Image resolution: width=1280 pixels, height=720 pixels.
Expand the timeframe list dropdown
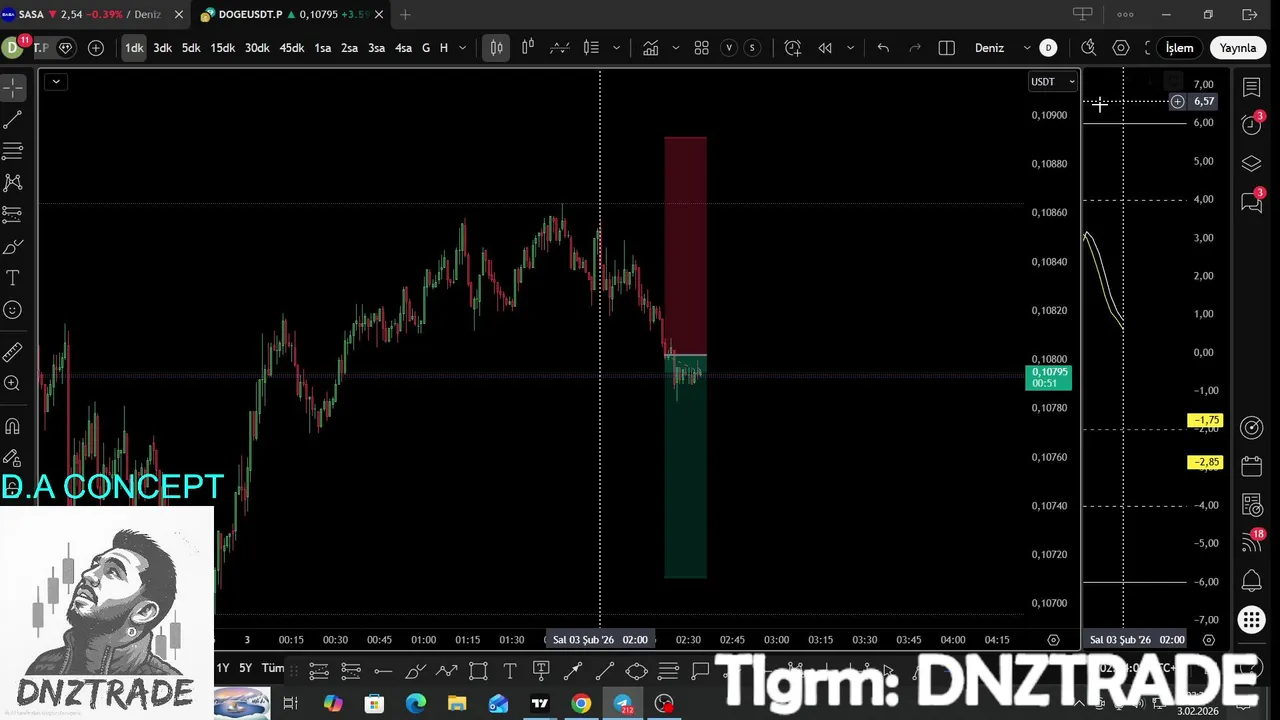coord(462,48)
